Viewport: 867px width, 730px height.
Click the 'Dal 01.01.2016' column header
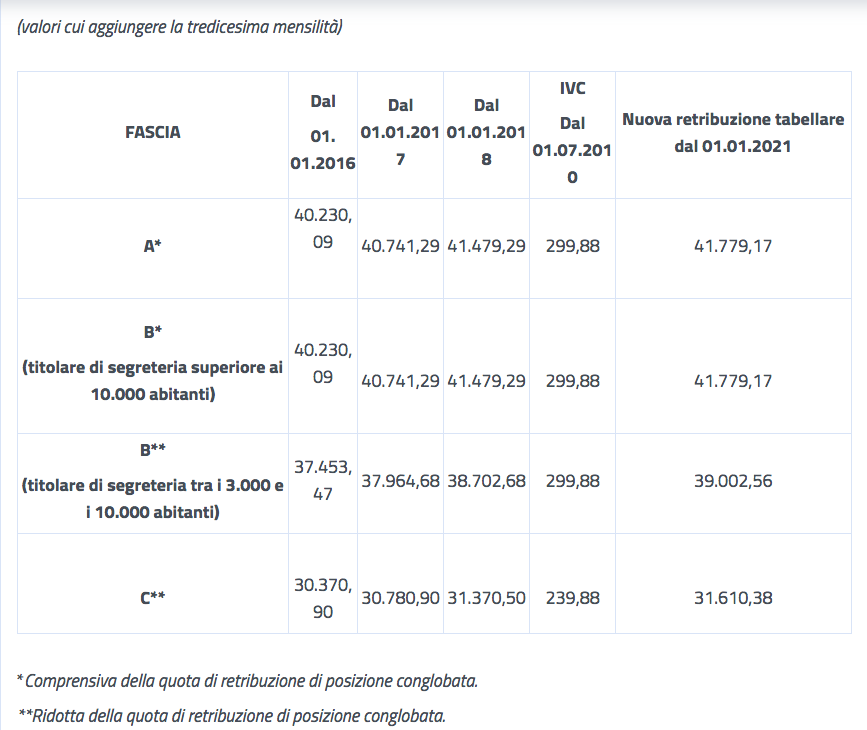point(323,132)
